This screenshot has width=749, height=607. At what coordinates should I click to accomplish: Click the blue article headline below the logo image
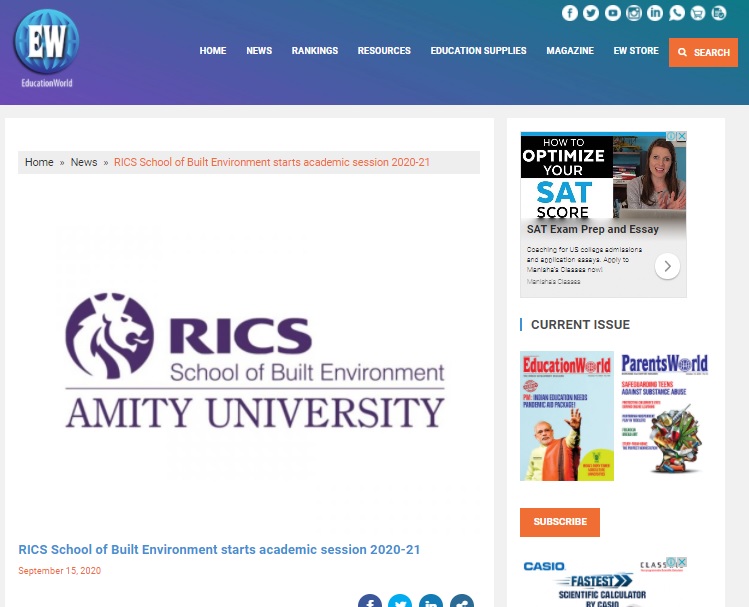[219, 550]
